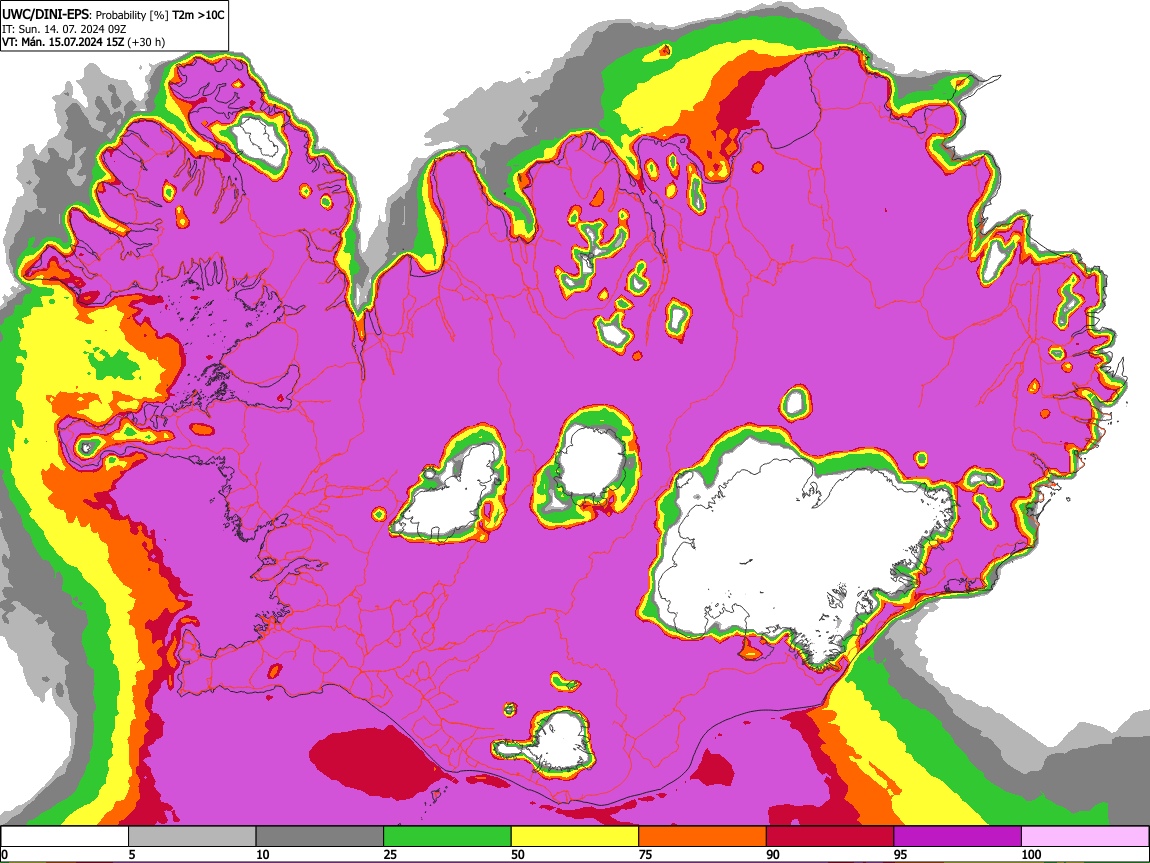The height and width of the screenshot is (863, 1150).
Task: Click the legend value '10'
Action: [263, 854]
